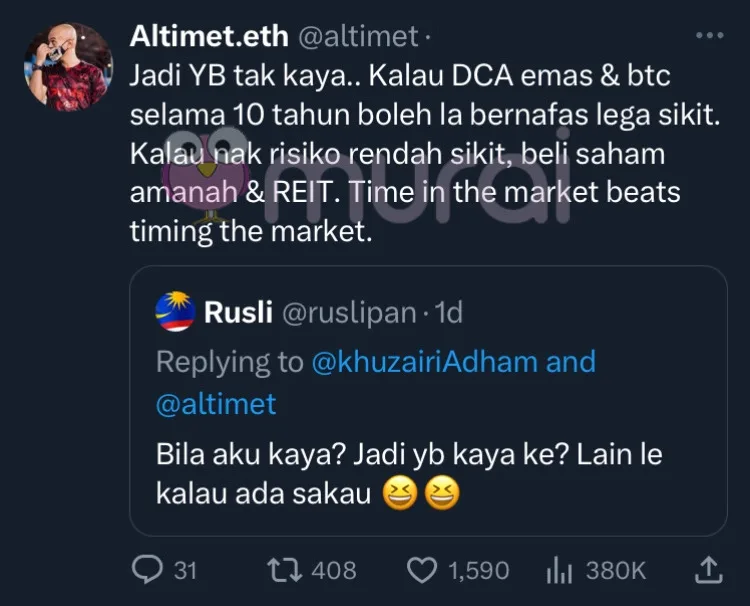
Task: Click the 31 replies count
Action: 185,570
